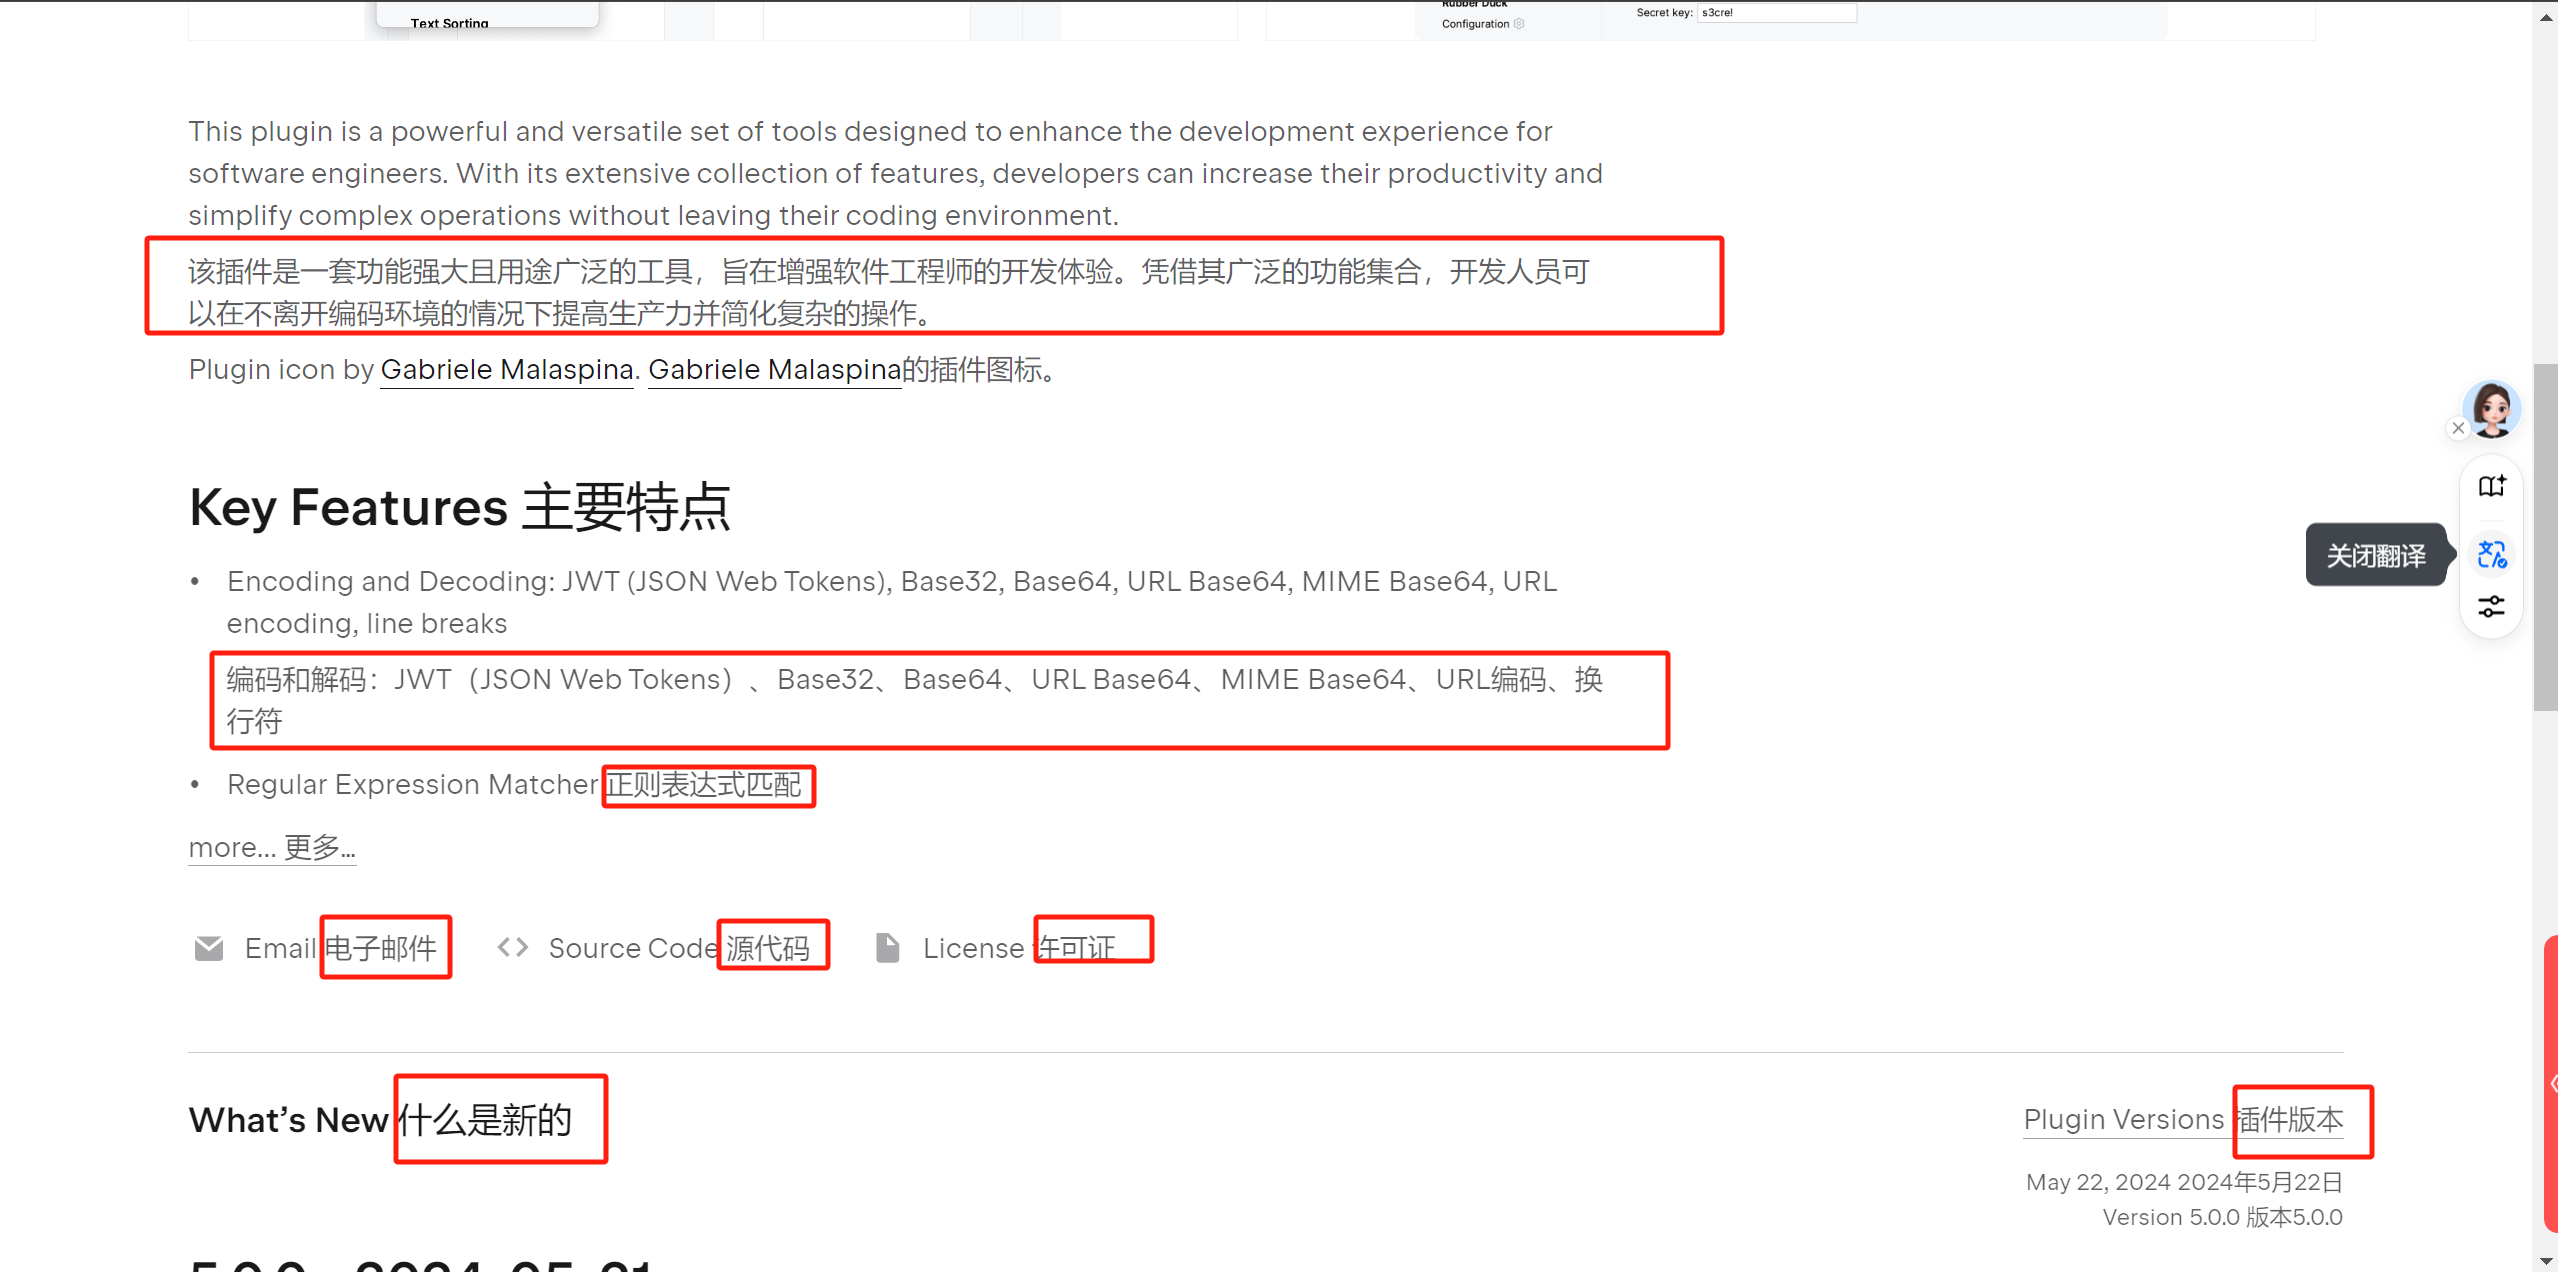Image resolution: width=2558 pixels, height=1272 pixels.
Task: Click the Email link text
Action: [x=280, y=947]
